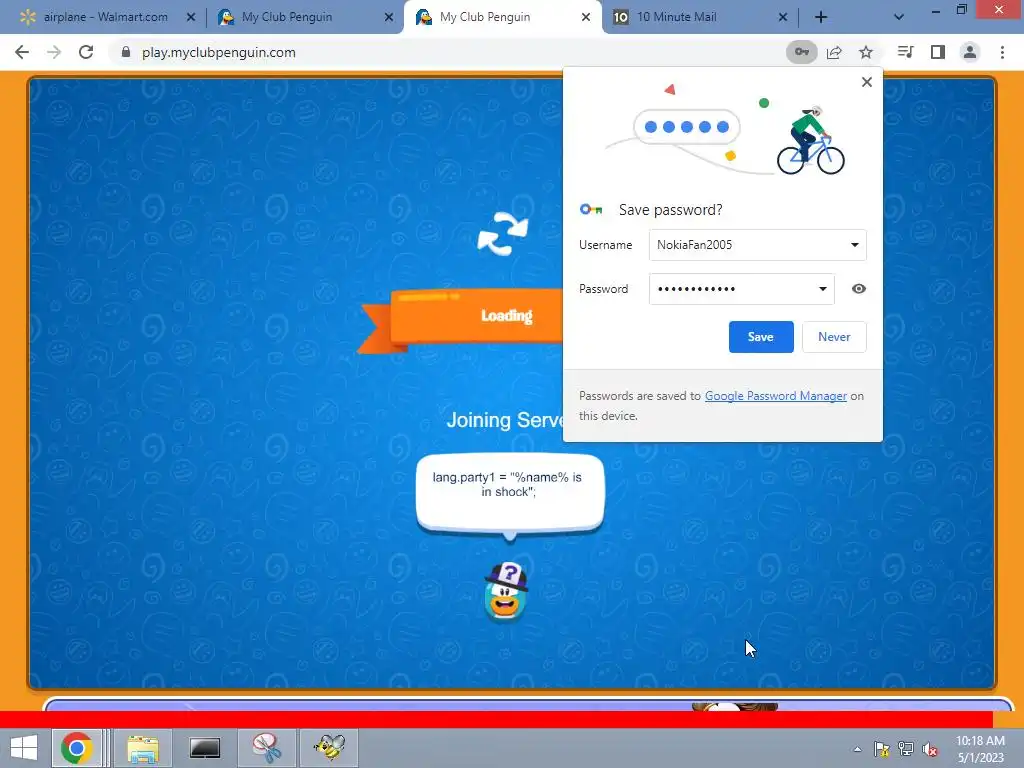Choose Never for saving password
This screenshot has width=1024, height=768.
tap(834, 337)
